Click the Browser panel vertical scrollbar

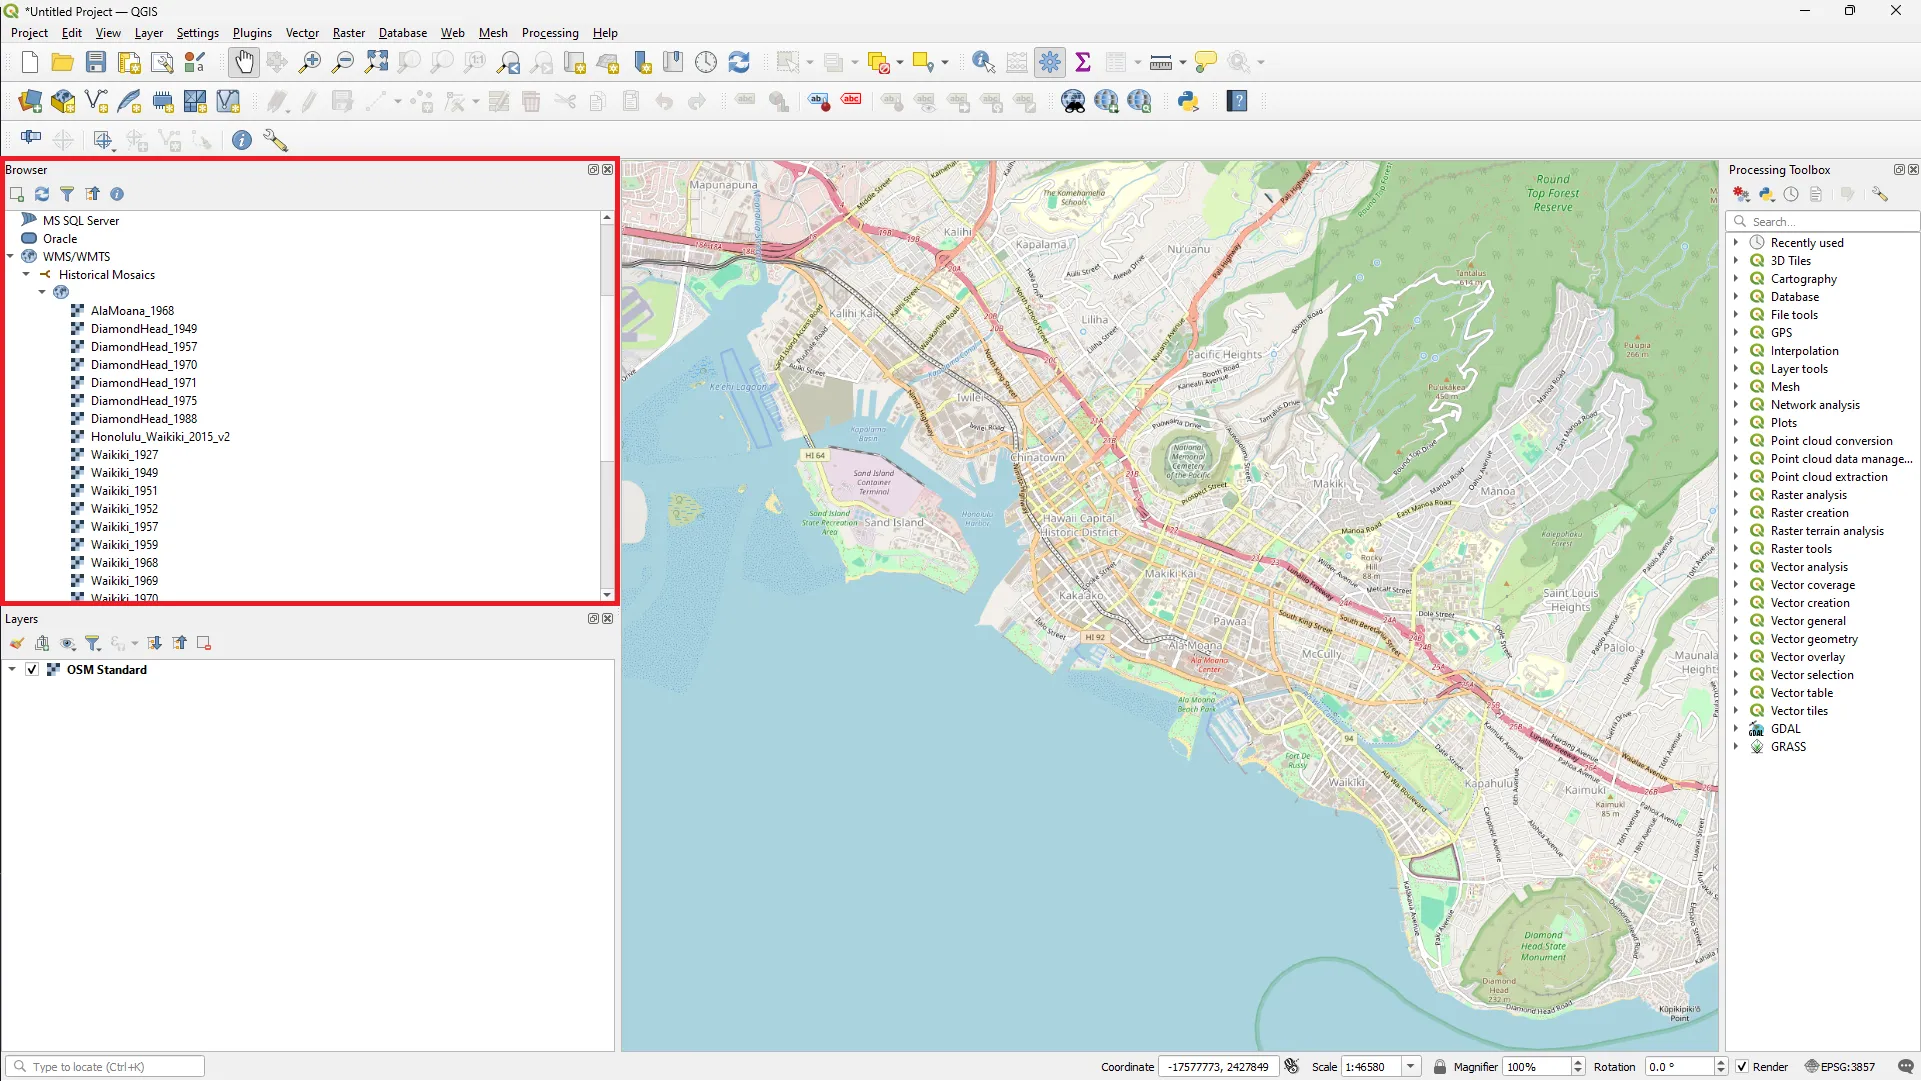(x=606, y=405)
